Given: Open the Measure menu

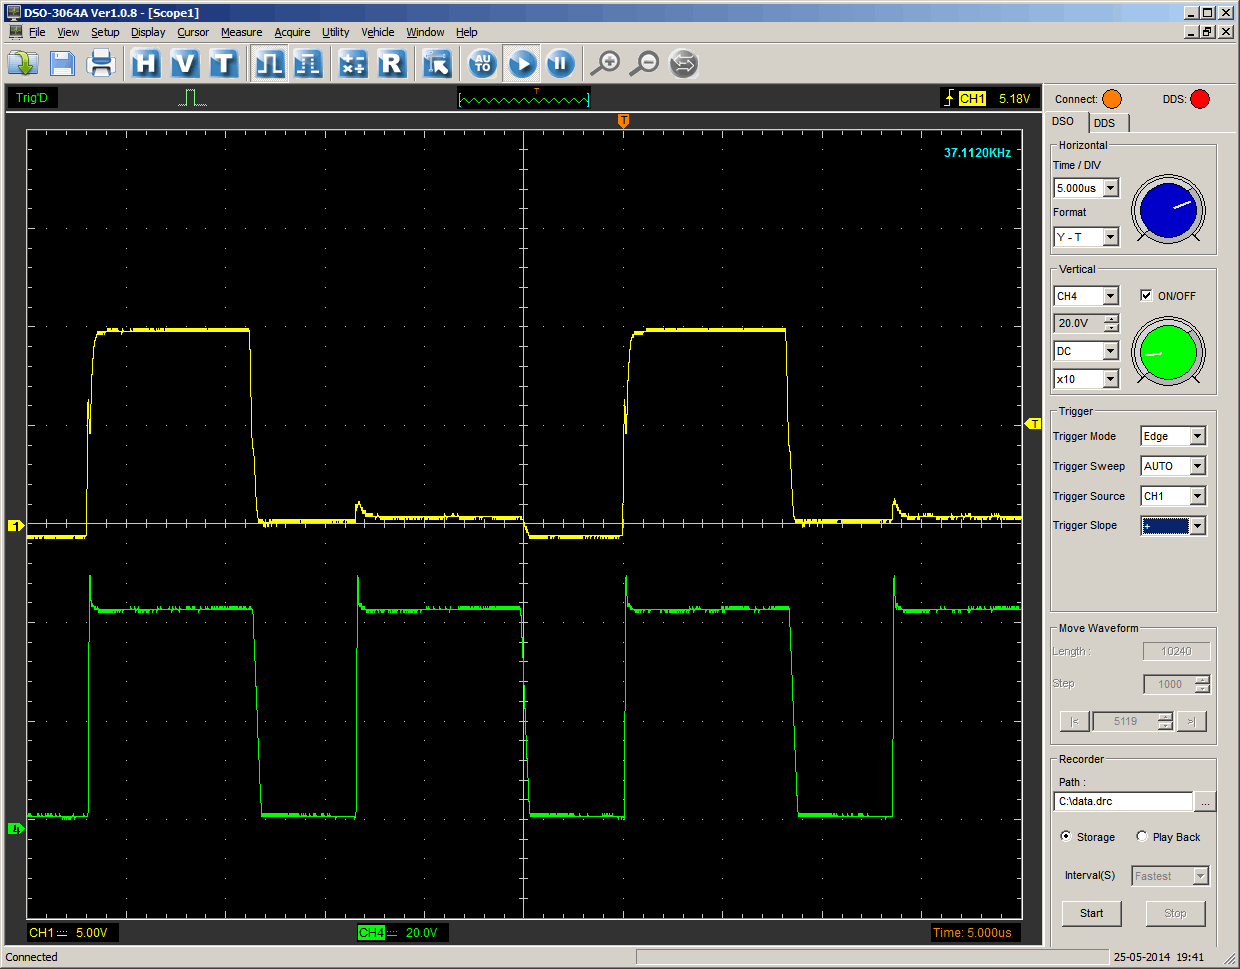Looking at the screenshot, I should pos(241,32).
